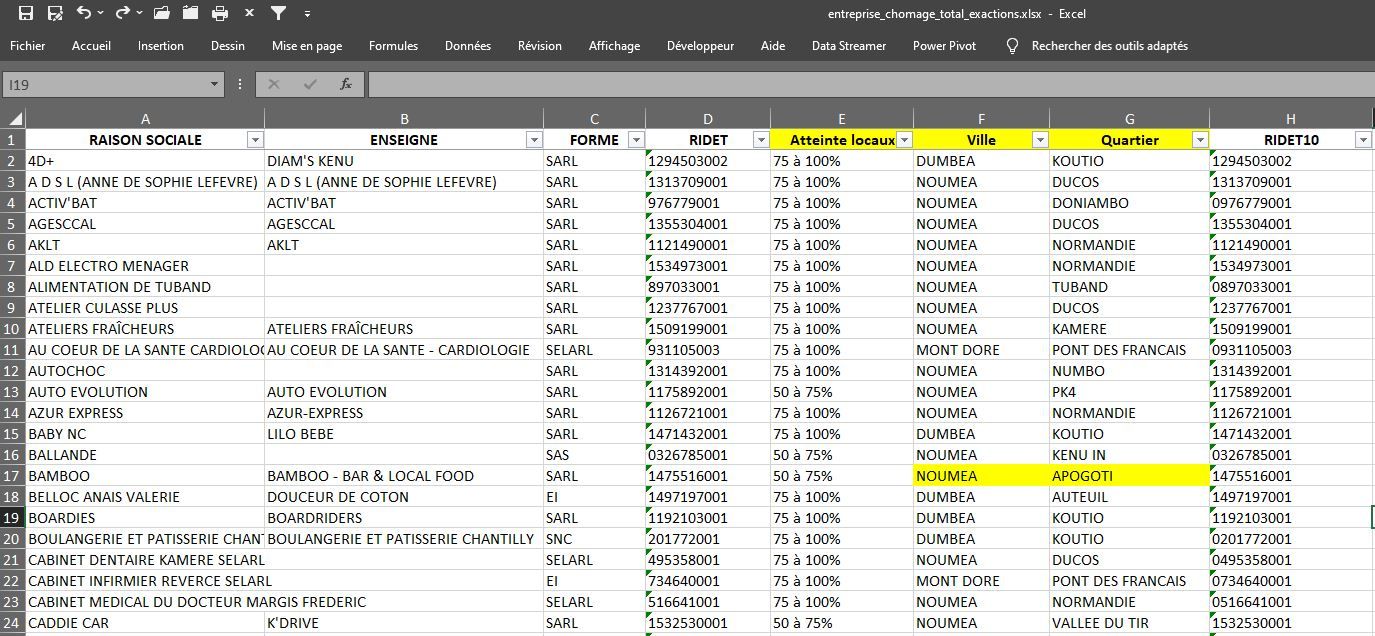Click the Enter checkmark icon in formula bar

(310, 85)
